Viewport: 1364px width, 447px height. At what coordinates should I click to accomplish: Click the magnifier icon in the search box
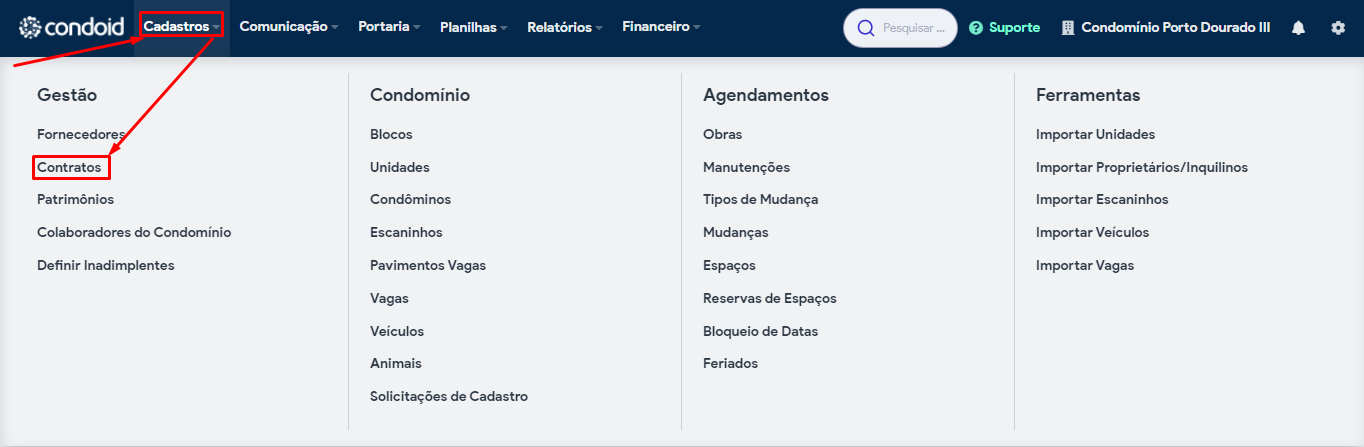click(x=866, y=28)
